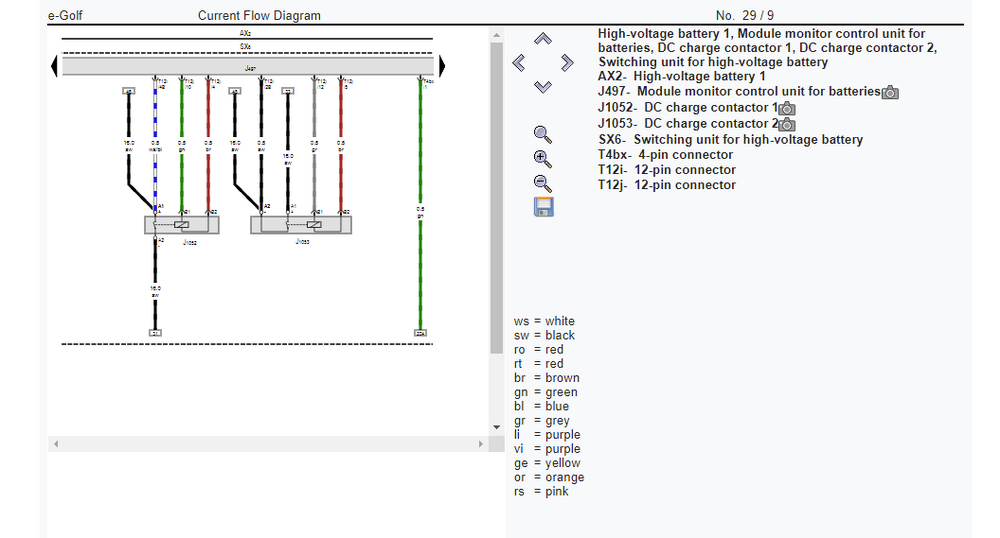Viewport: 1000px width, 538px height.
Task: Open the camera photo for J497 module monitor
Action: click(890, 92)
